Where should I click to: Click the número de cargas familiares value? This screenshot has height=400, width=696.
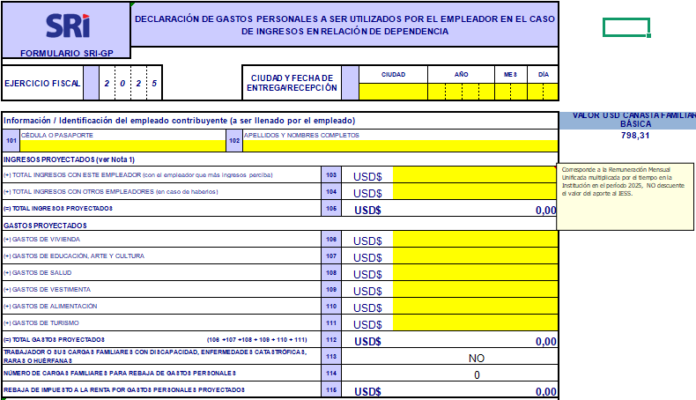475,374
